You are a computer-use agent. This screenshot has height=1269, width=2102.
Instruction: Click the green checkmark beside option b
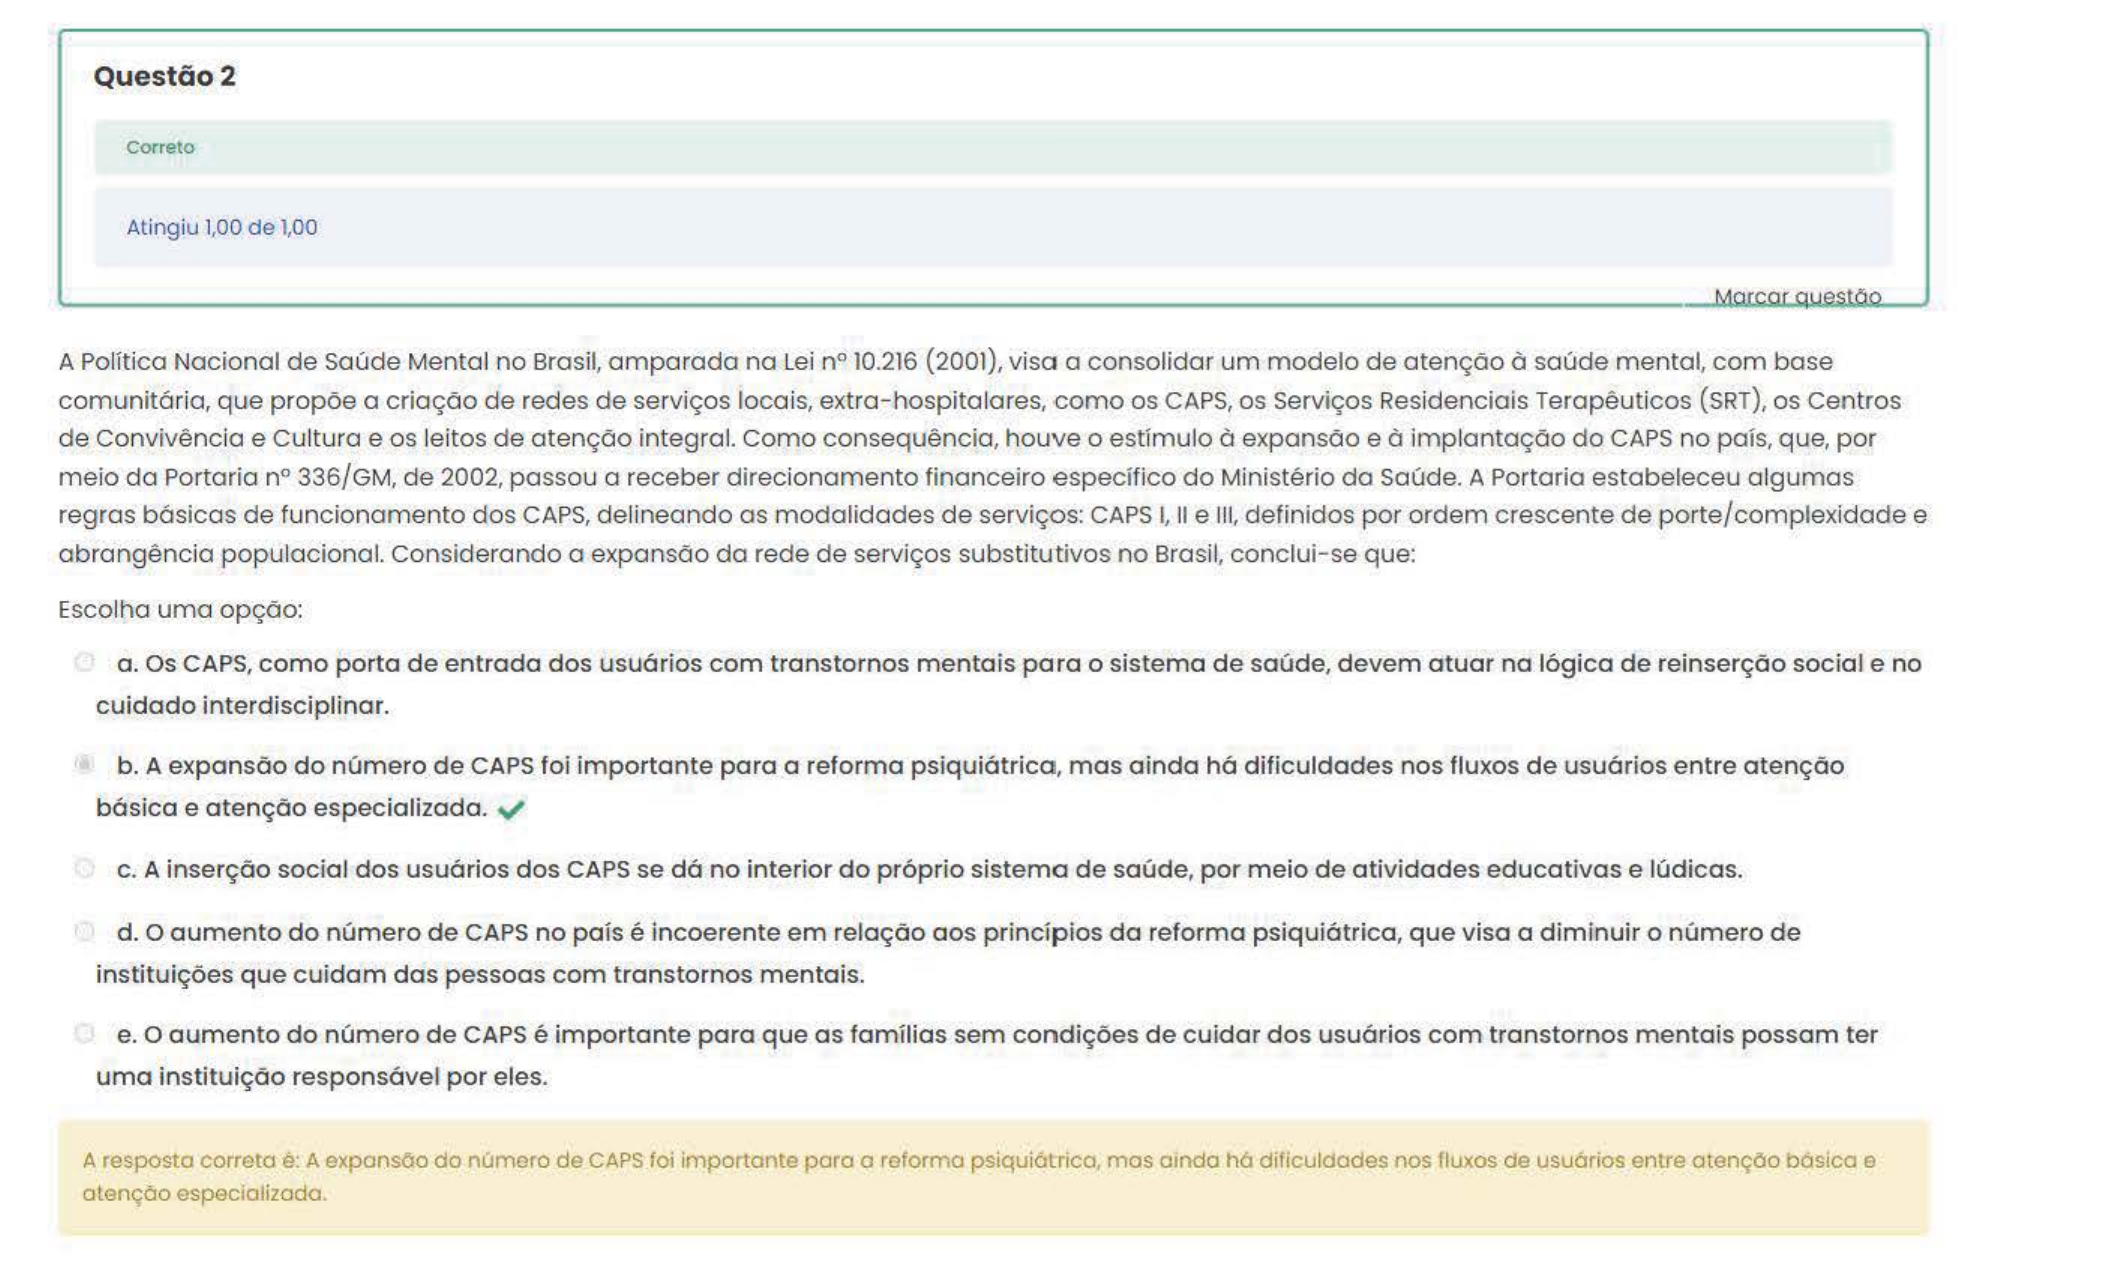pos(511,809)
